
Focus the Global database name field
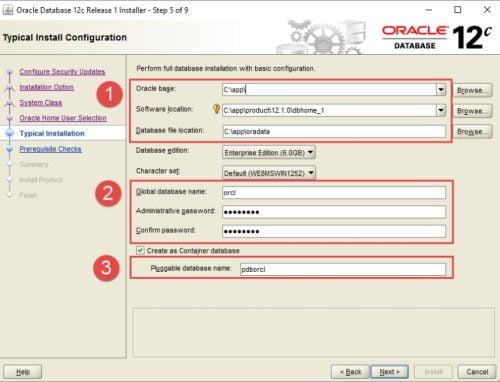[x=334, y=192]
